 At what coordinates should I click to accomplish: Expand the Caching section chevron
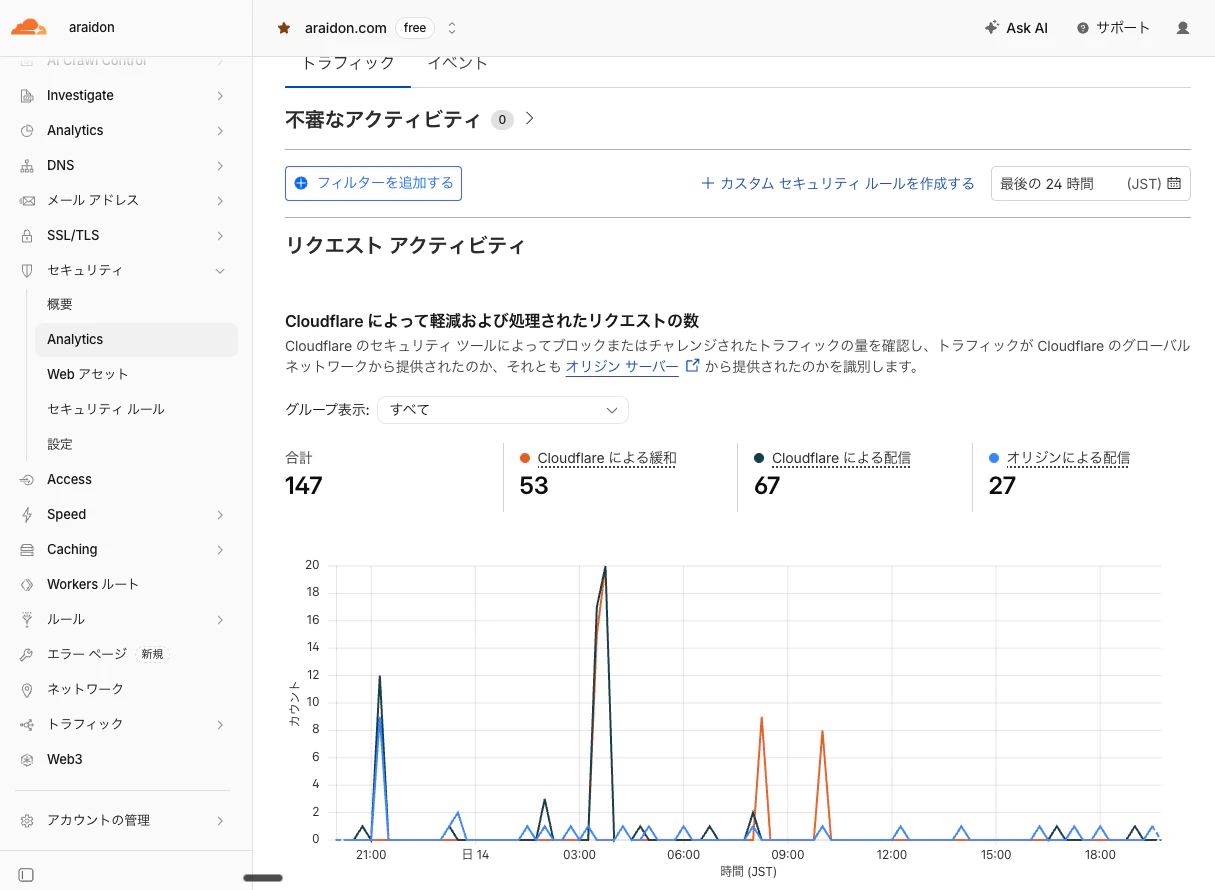point(220,550)
